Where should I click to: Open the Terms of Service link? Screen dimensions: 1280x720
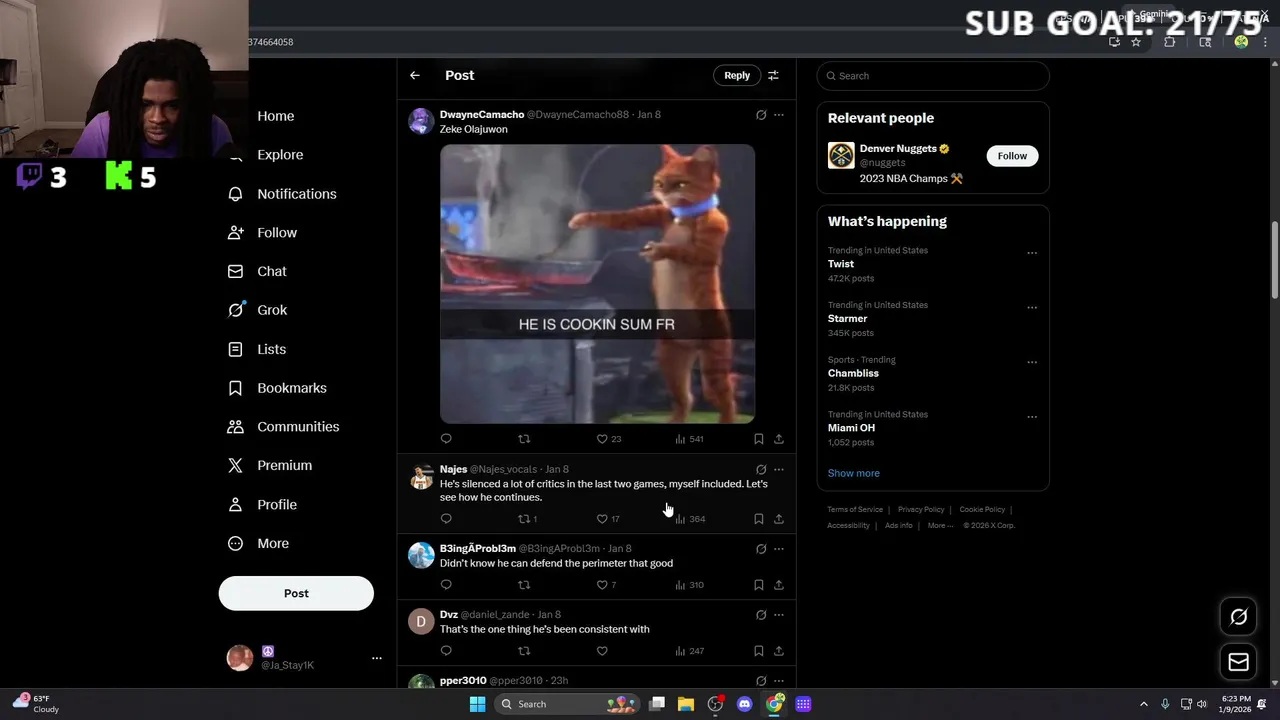tap(855, 510)
